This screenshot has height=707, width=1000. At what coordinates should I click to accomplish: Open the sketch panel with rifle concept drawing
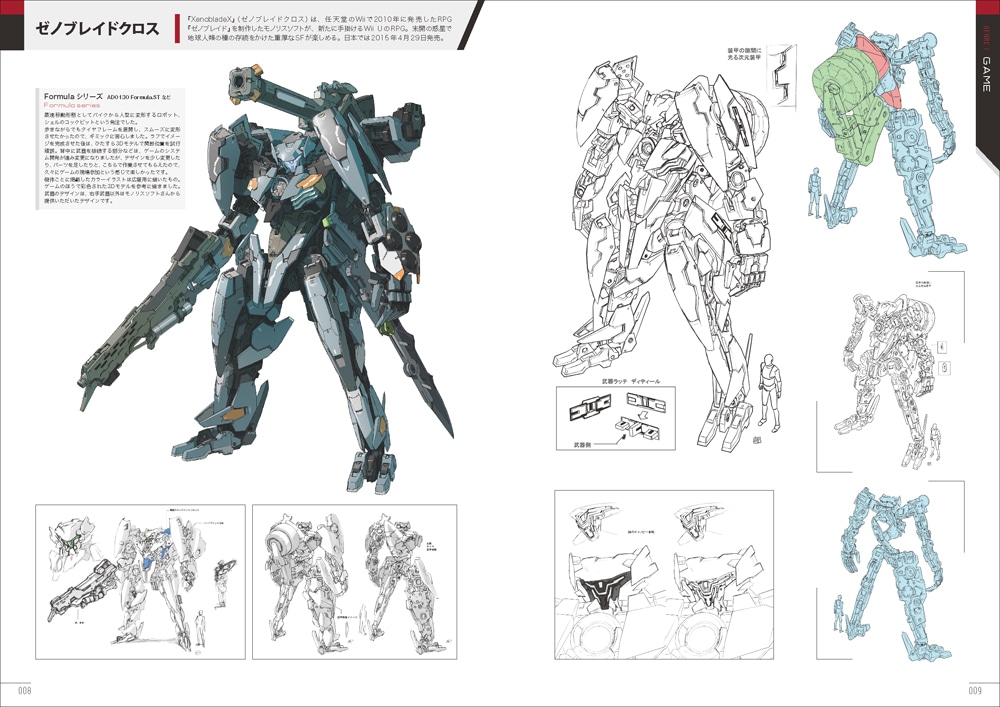tap(140, 581)
